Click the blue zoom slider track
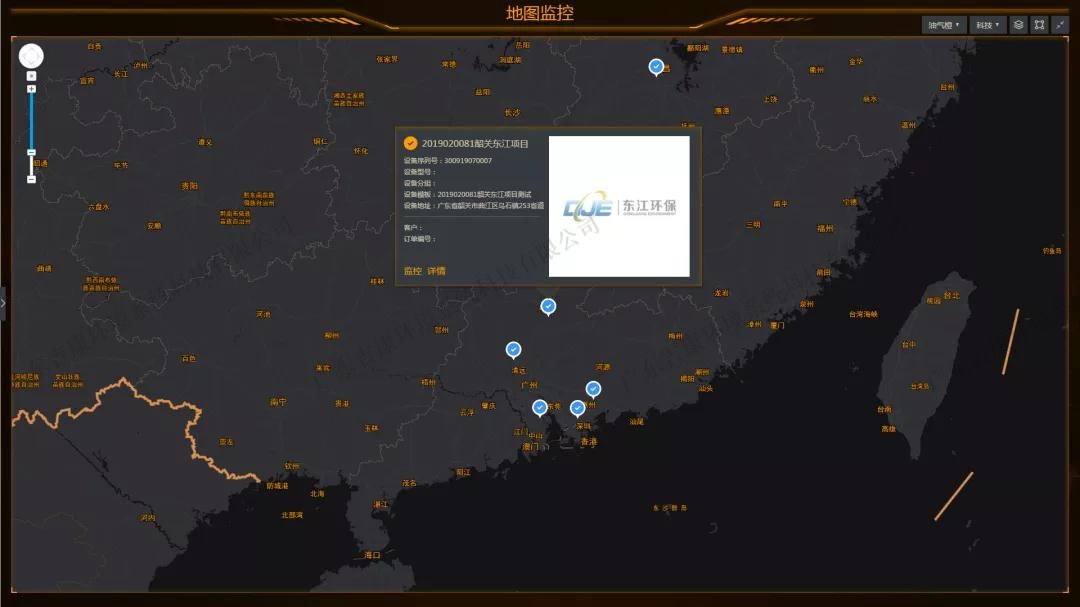 (31, 121)
